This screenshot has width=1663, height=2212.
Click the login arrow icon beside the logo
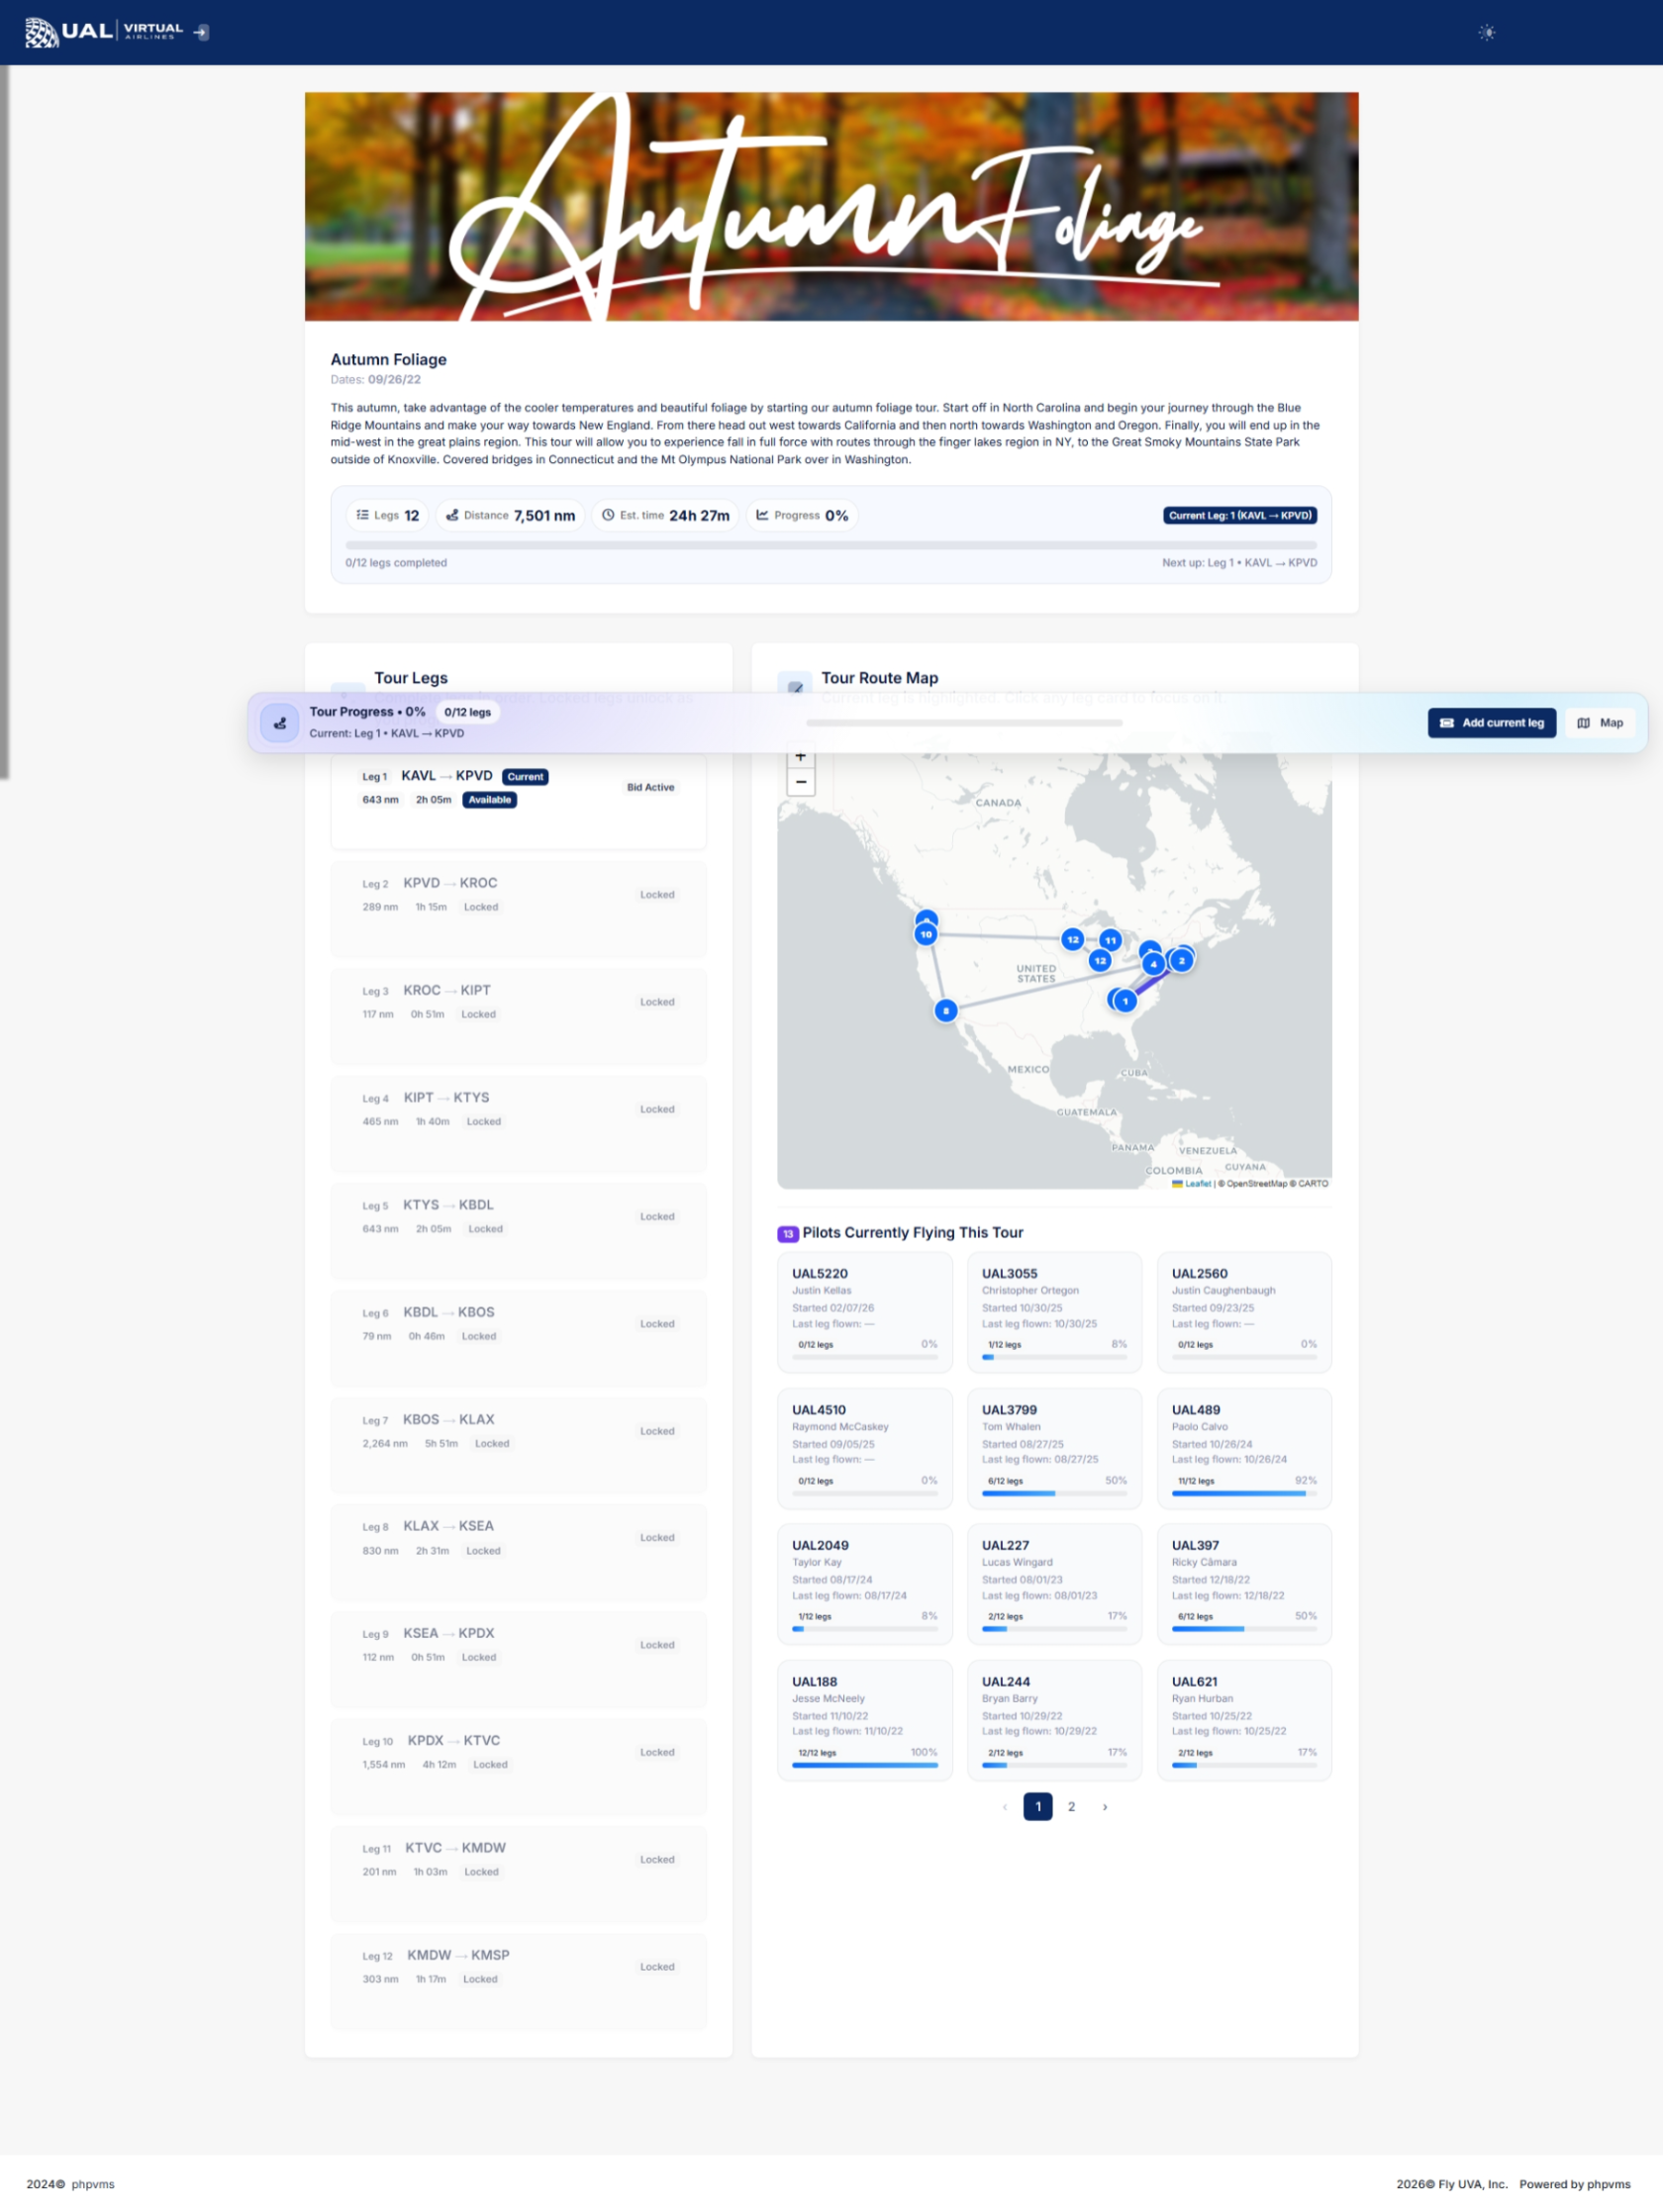[x=201, y=32]
